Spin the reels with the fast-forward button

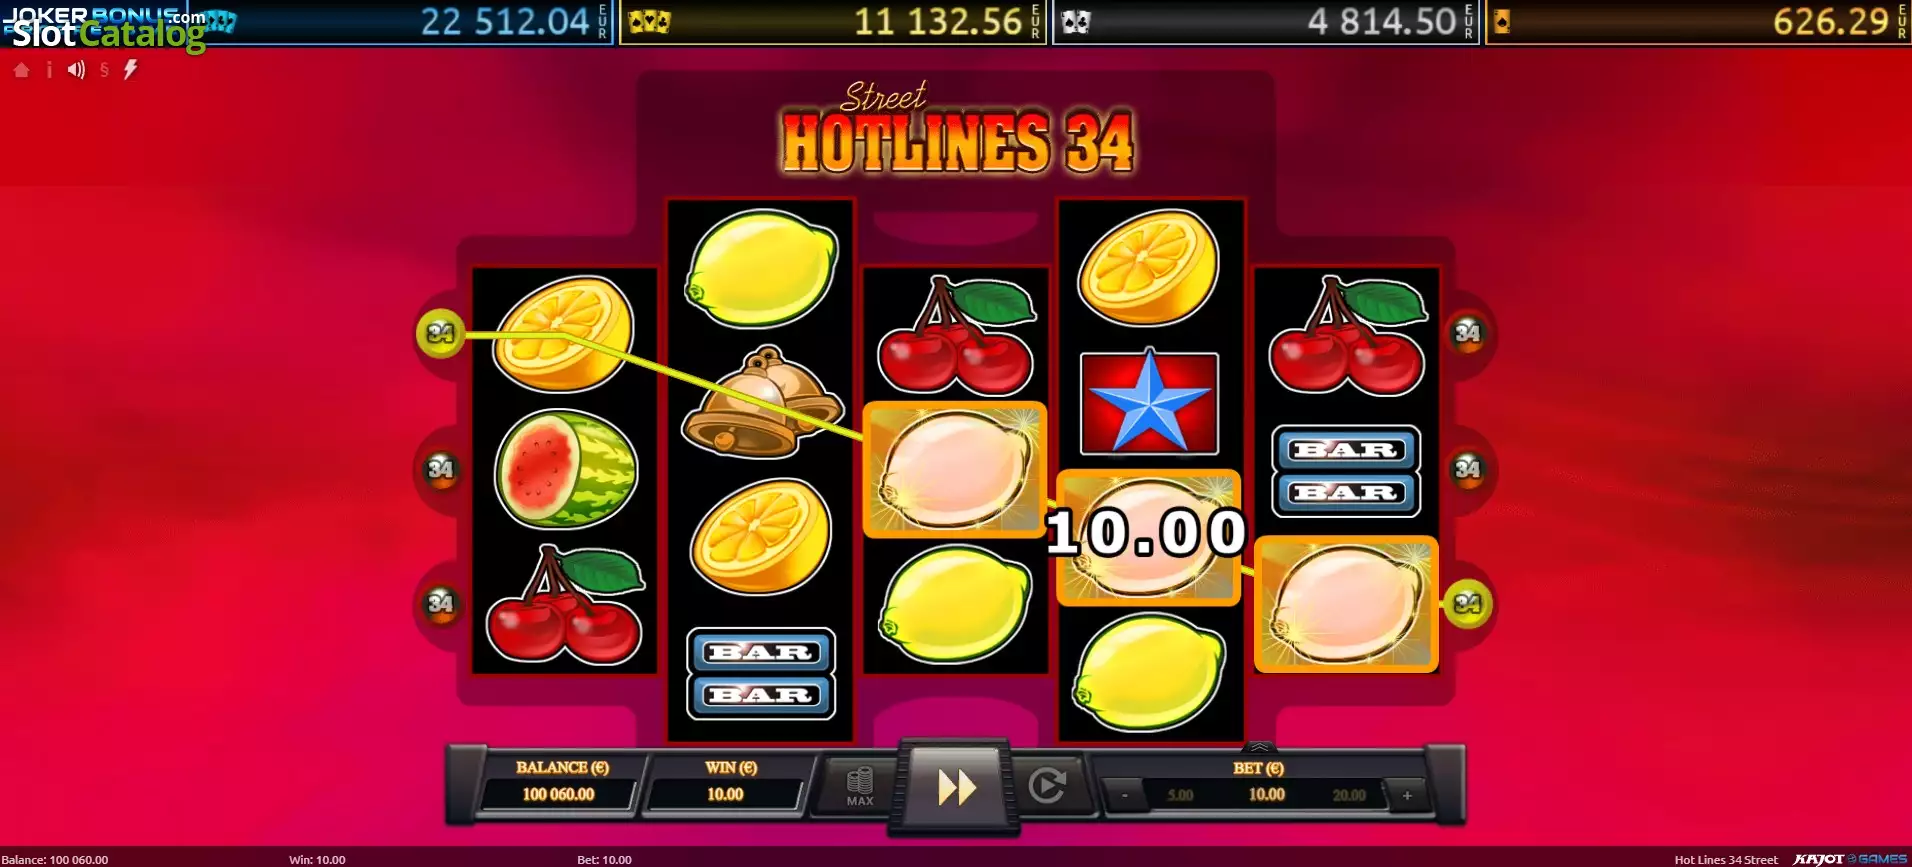[956, 787]
